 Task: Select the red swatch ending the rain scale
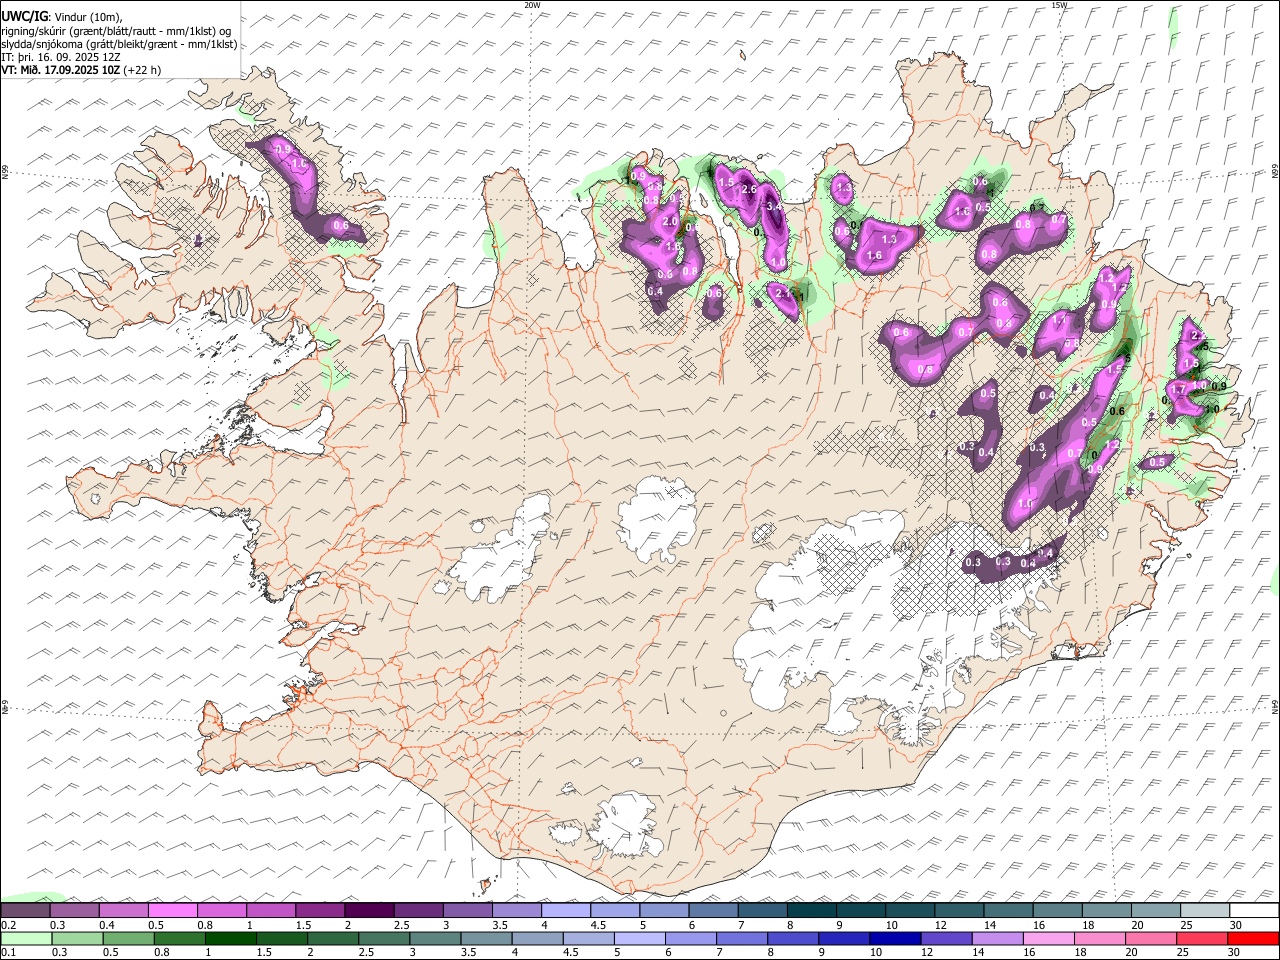(x=1254, y=938)
